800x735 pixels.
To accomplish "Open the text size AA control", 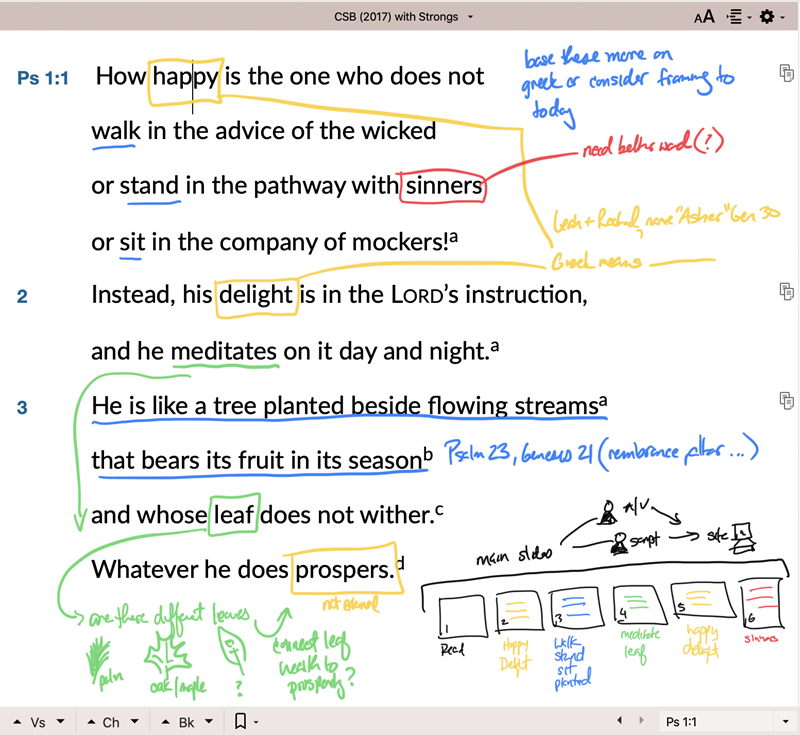I will [704, 16].
